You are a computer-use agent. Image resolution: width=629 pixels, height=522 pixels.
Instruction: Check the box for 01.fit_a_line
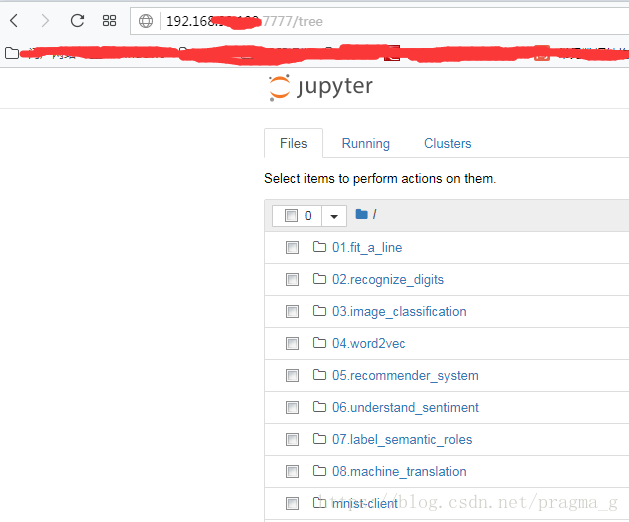pos(292,248)
